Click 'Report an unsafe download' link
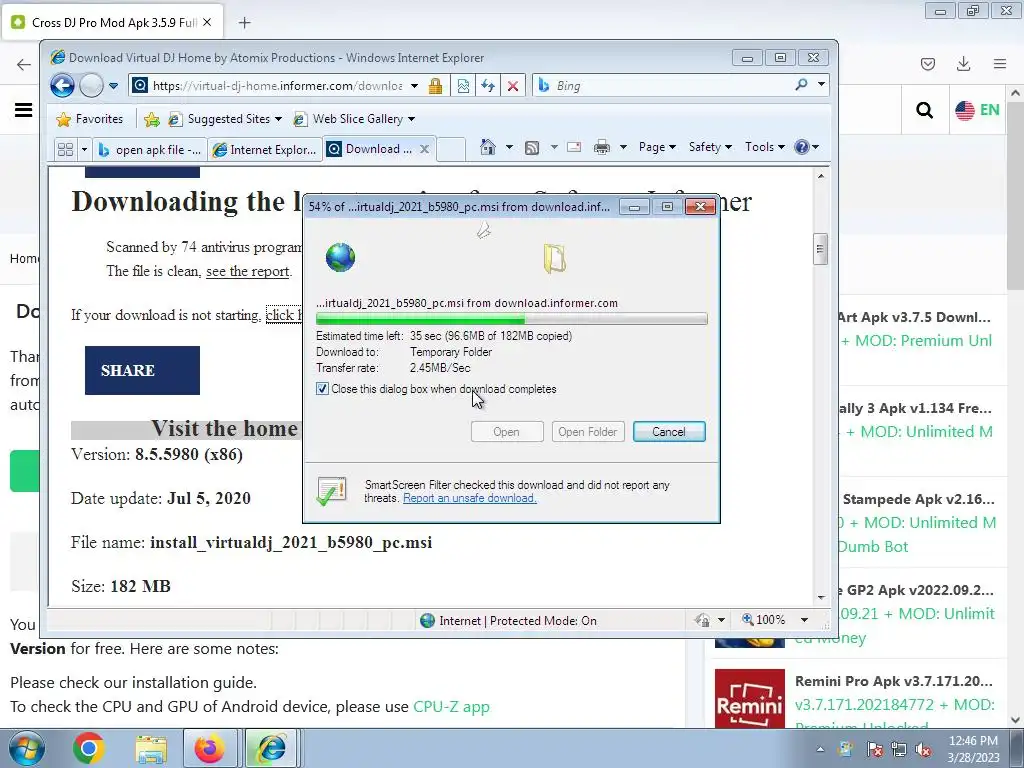1024x768 pixels. 470,498
